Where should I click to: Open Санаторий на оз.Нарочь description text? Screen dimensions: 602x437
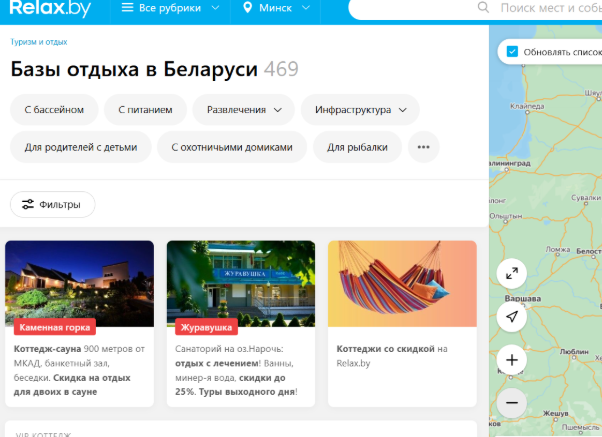click(236, 370)
